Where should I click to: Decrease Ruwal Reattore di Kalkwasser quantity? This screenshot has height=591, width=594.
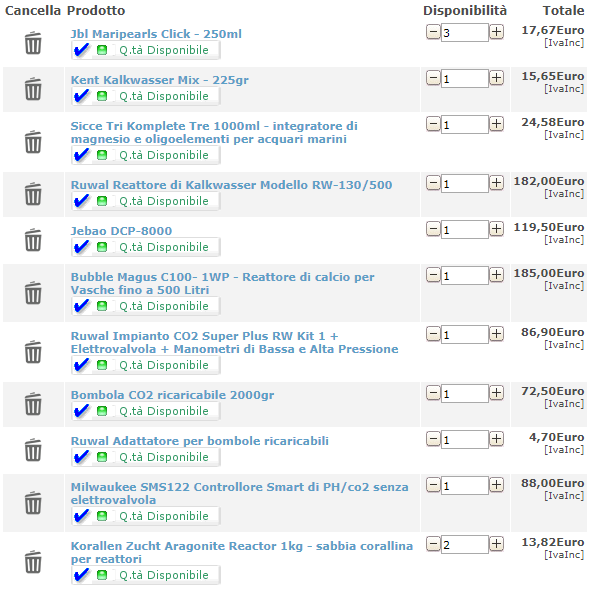coord(433,183)
